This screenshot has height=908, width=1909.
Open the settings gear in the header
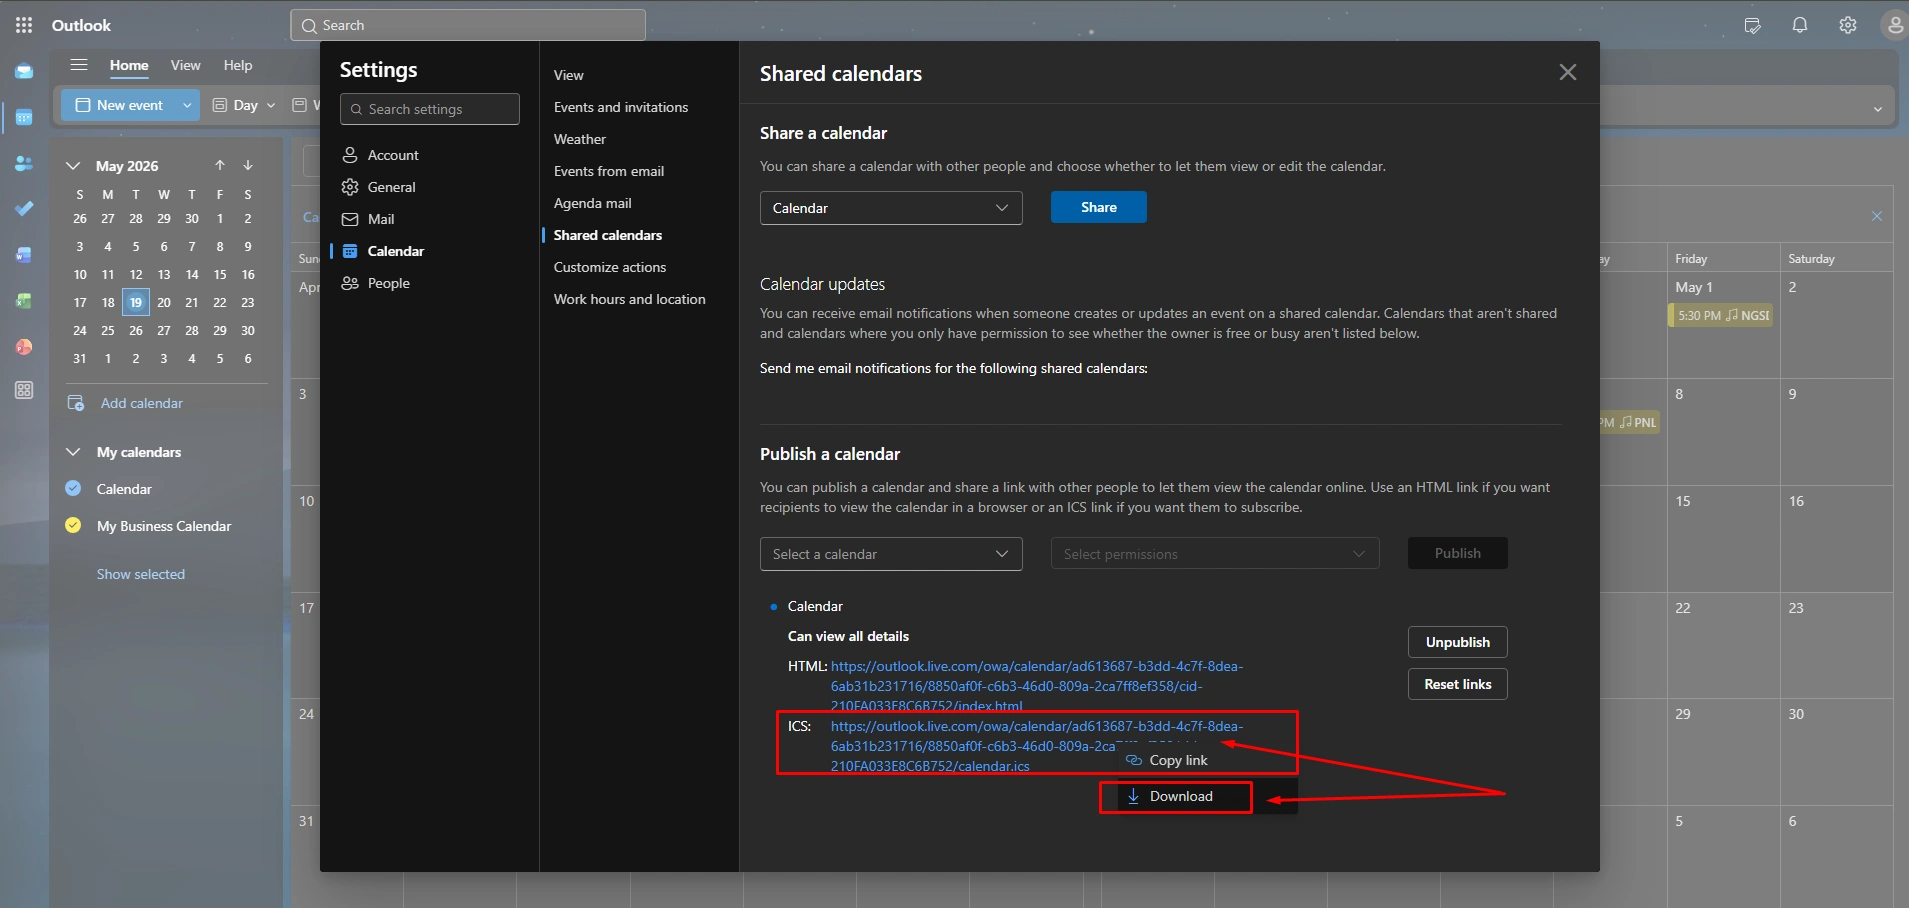(1848, 25)
